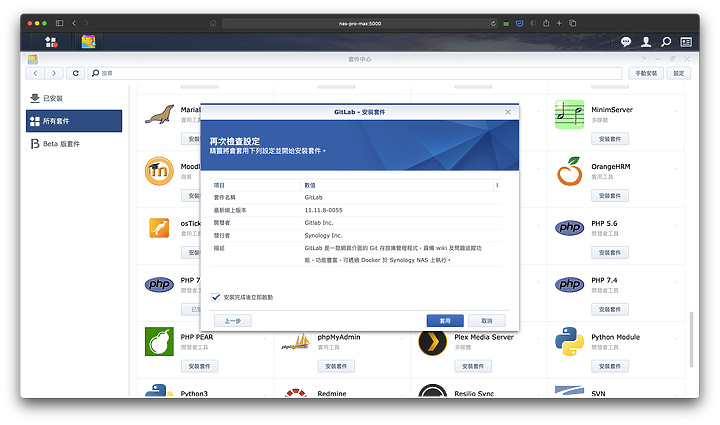Open the DSM main menu icon
The image size is (720, 425).
[51, 42]
